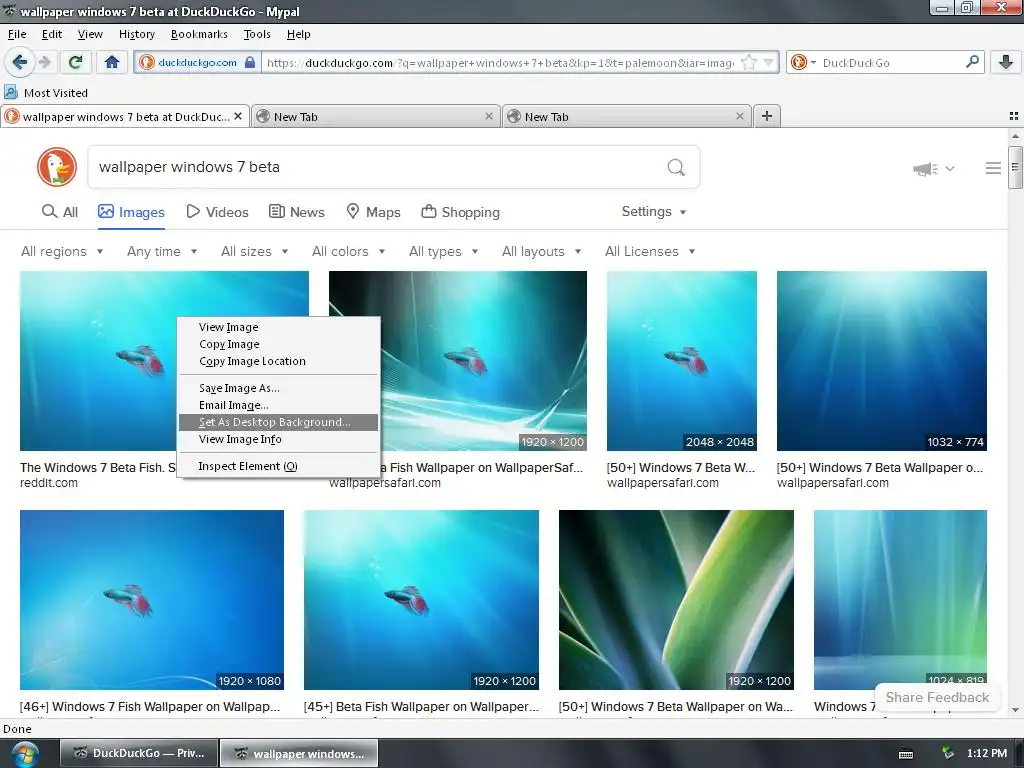Select the Images results tab
This screenshot has height=768, width=1024.
(131, 212)
